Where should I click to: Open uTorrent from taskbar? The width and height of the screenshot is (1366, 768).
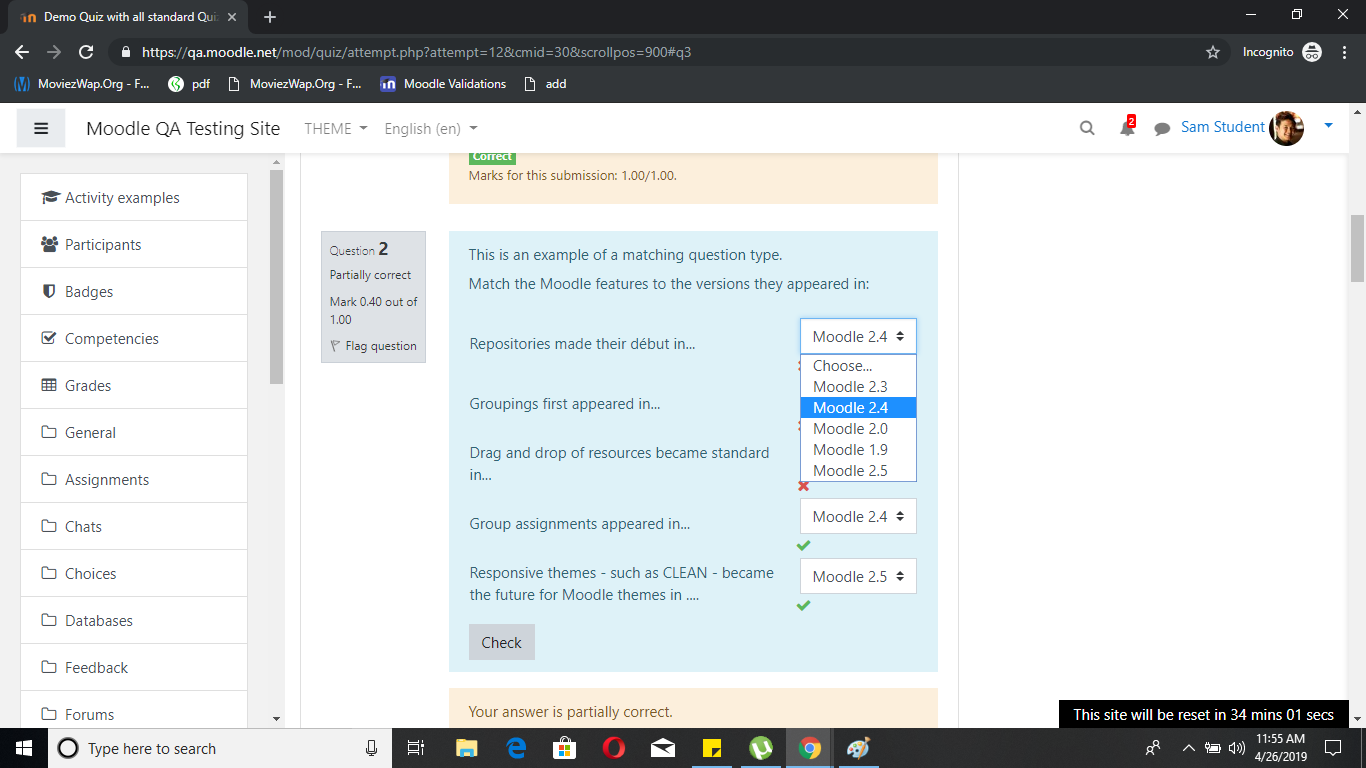[761, 748]
